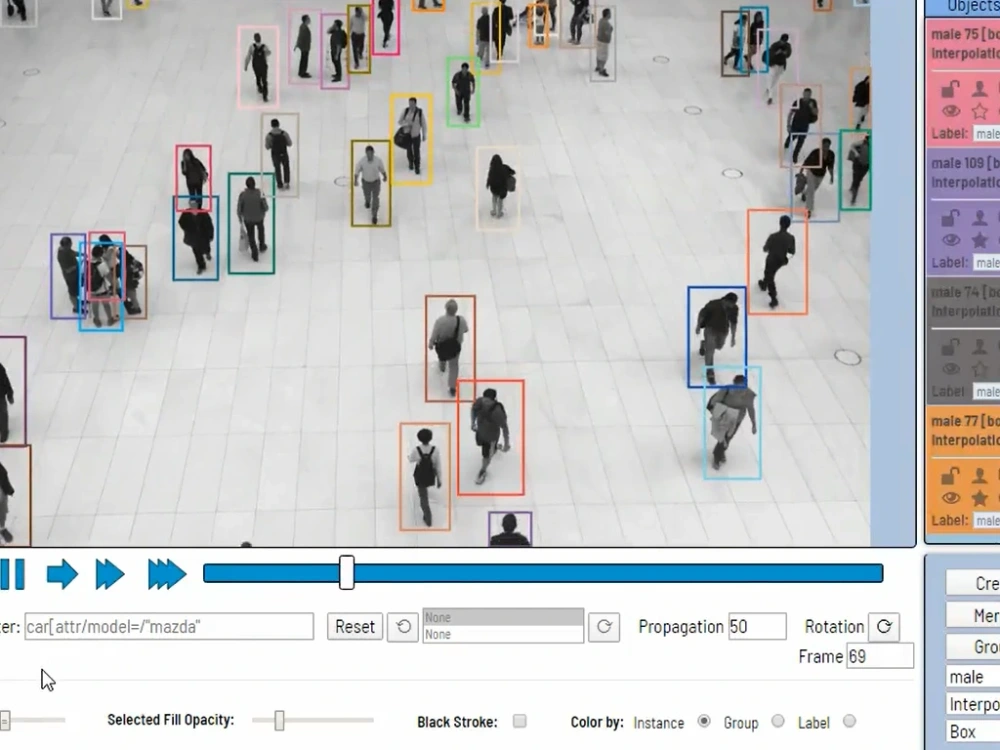Toggle keyframe star for male 74
The width and height of the screenshot is (1000, 750).
[980, 369]
